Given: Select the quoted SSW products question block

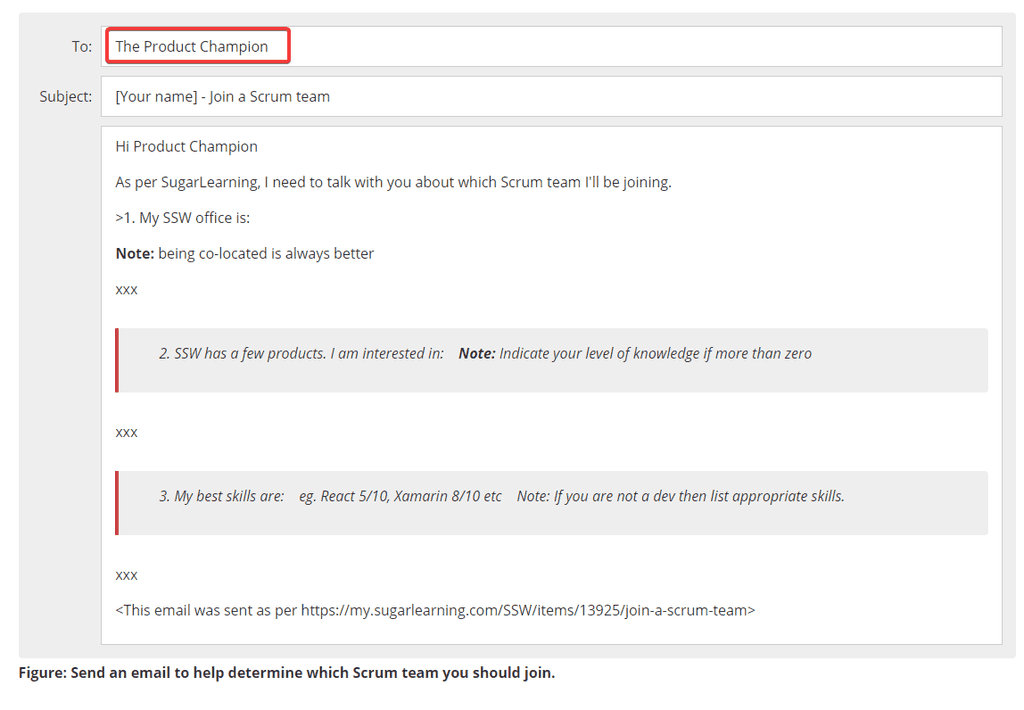Looking at the screenshot, I should 556,360.
